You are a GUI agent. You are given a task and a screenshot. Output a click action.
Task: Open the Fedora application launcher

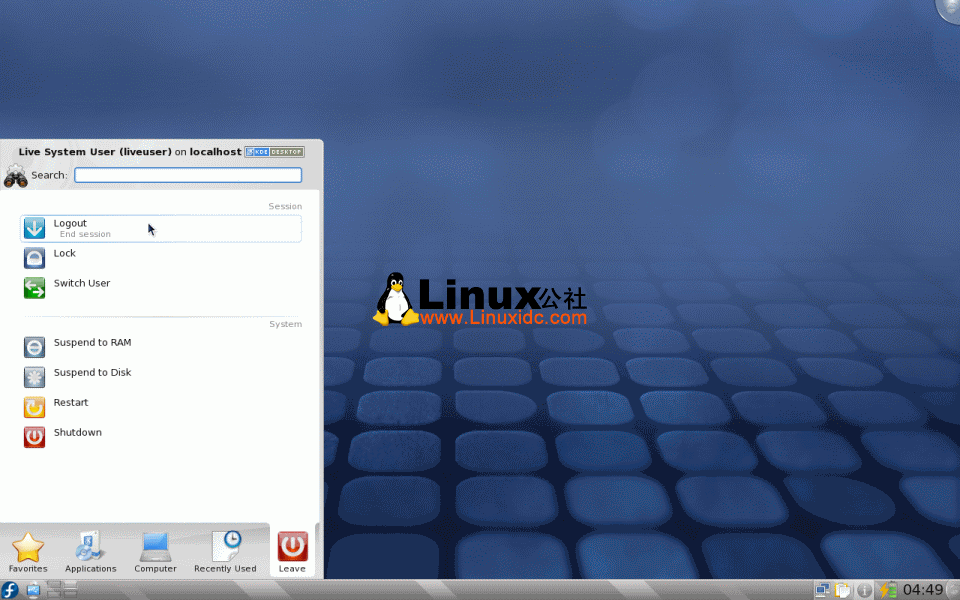(10, 589)
